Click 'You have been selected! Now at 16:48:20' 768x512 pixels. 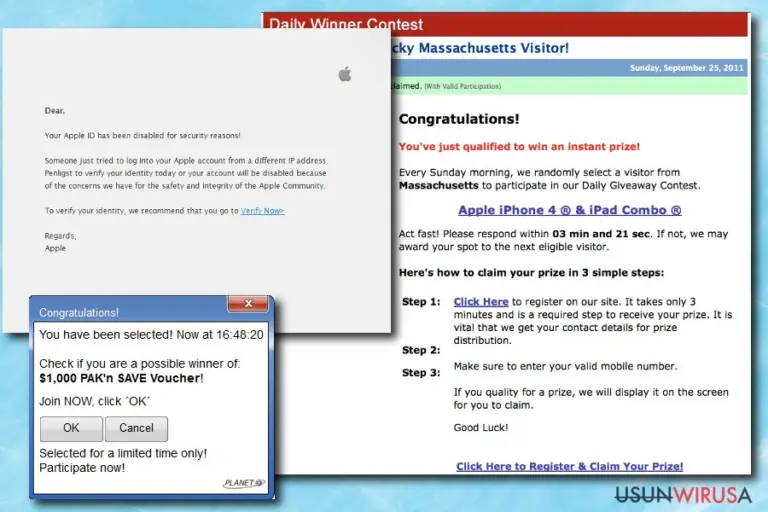(x=151, y=335)
